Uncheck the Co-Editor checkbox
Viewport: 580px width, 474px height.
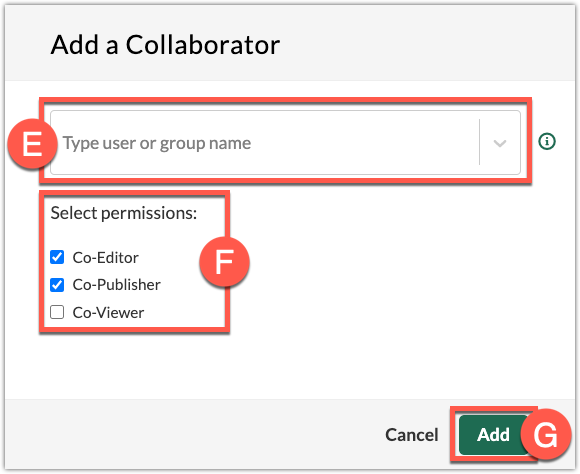(57, 257)
